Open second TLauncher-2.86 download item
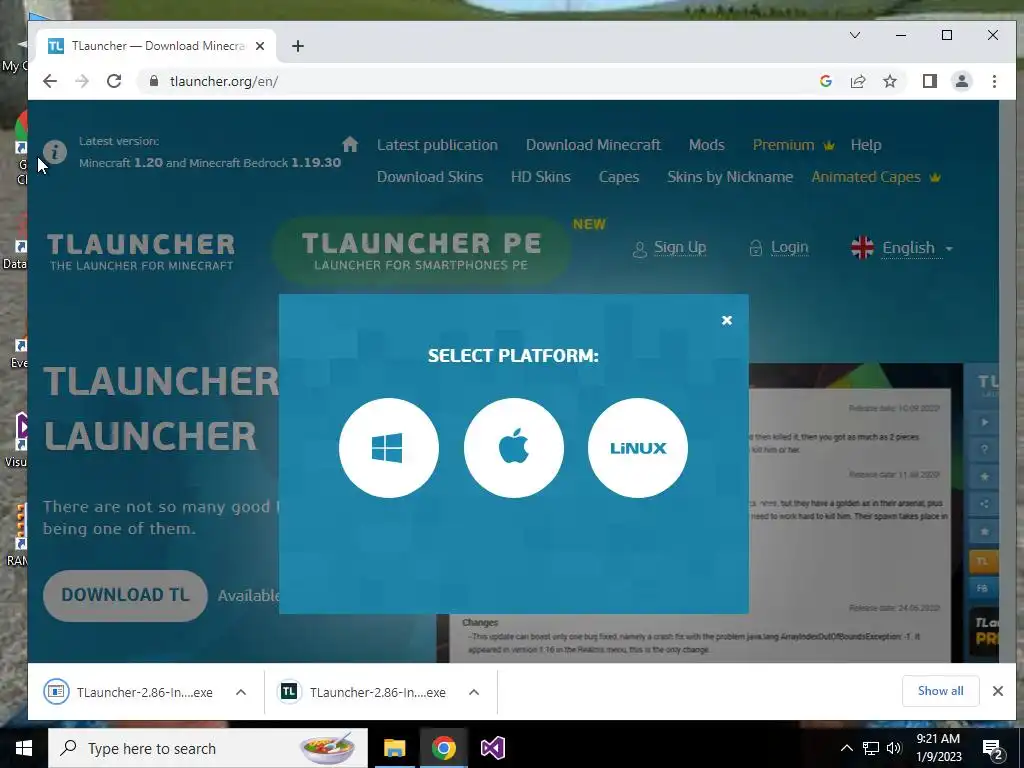 click(362, 692)
